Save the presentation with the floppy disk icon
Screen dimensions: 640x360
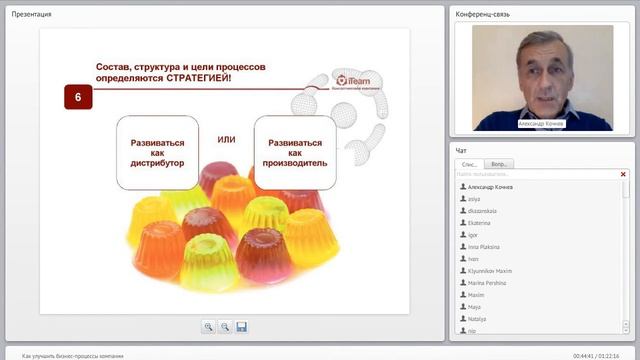(241, 327)
